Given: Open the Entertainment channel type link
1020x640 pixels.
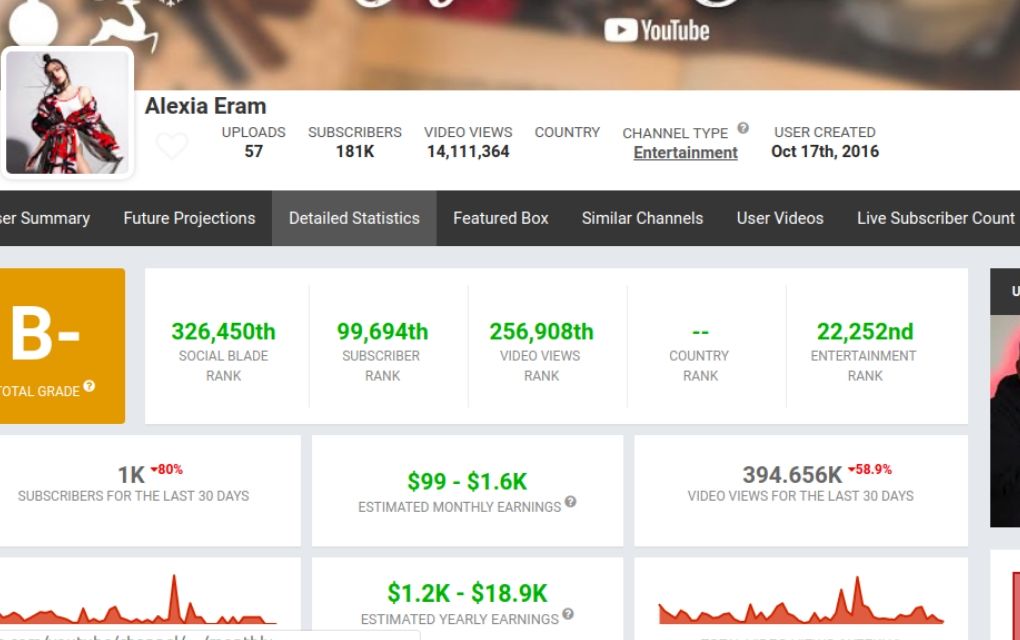Looking at the screenshot, I should (685, 152).
